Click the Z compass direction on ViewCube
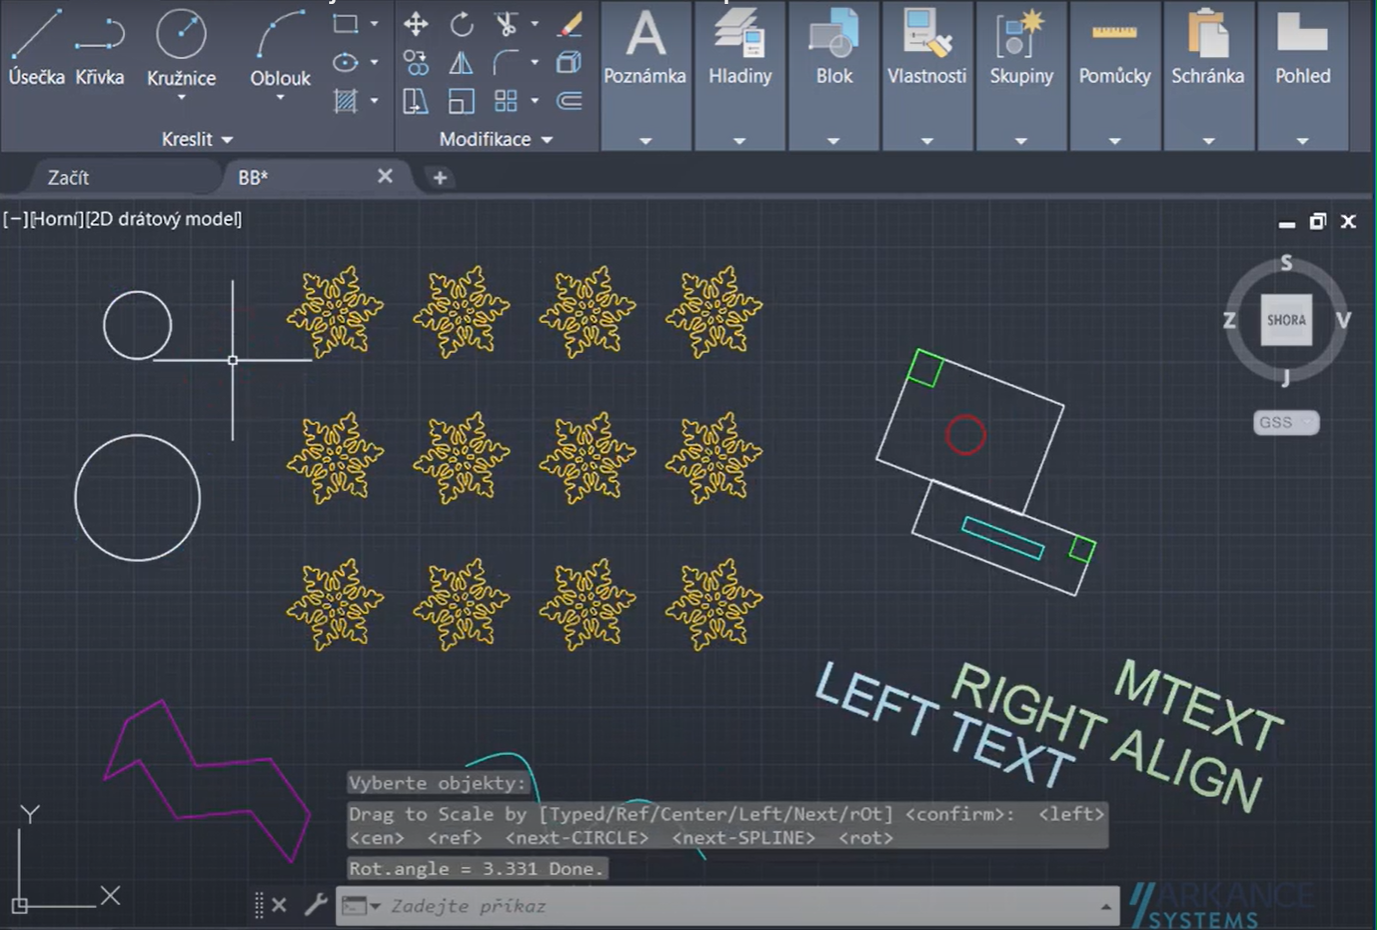 tap(1229, 320)
